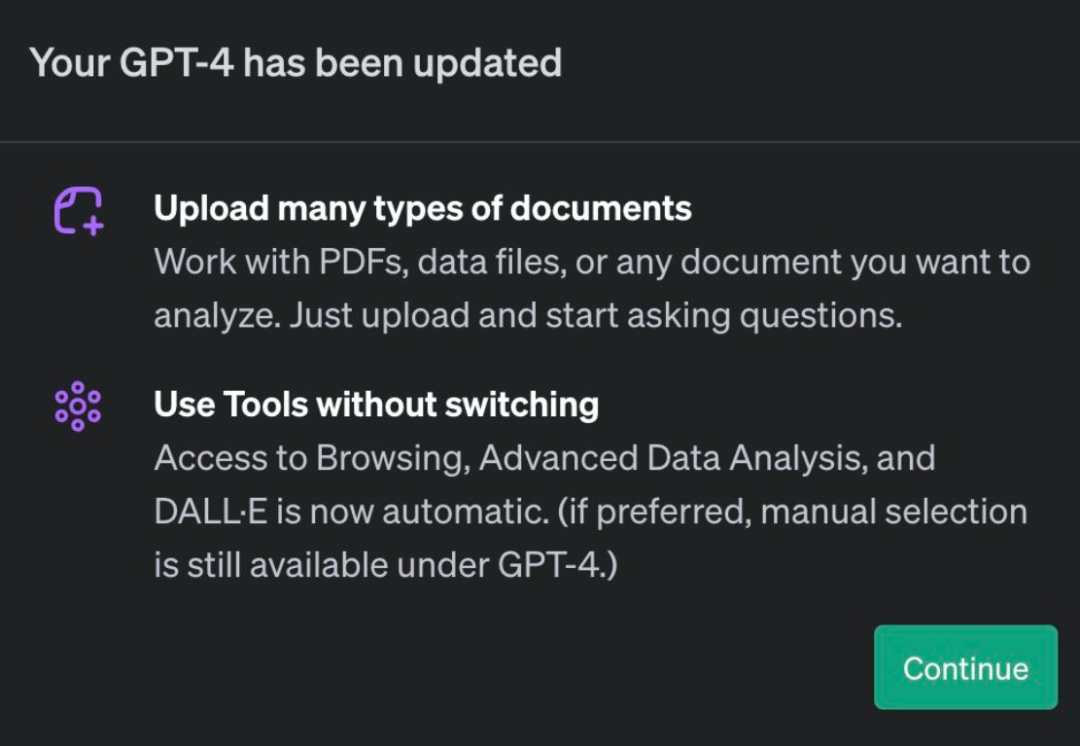Click the 'manual selection' text
Viewport: 1080px width, 746px height.
(x=894, y=512)
